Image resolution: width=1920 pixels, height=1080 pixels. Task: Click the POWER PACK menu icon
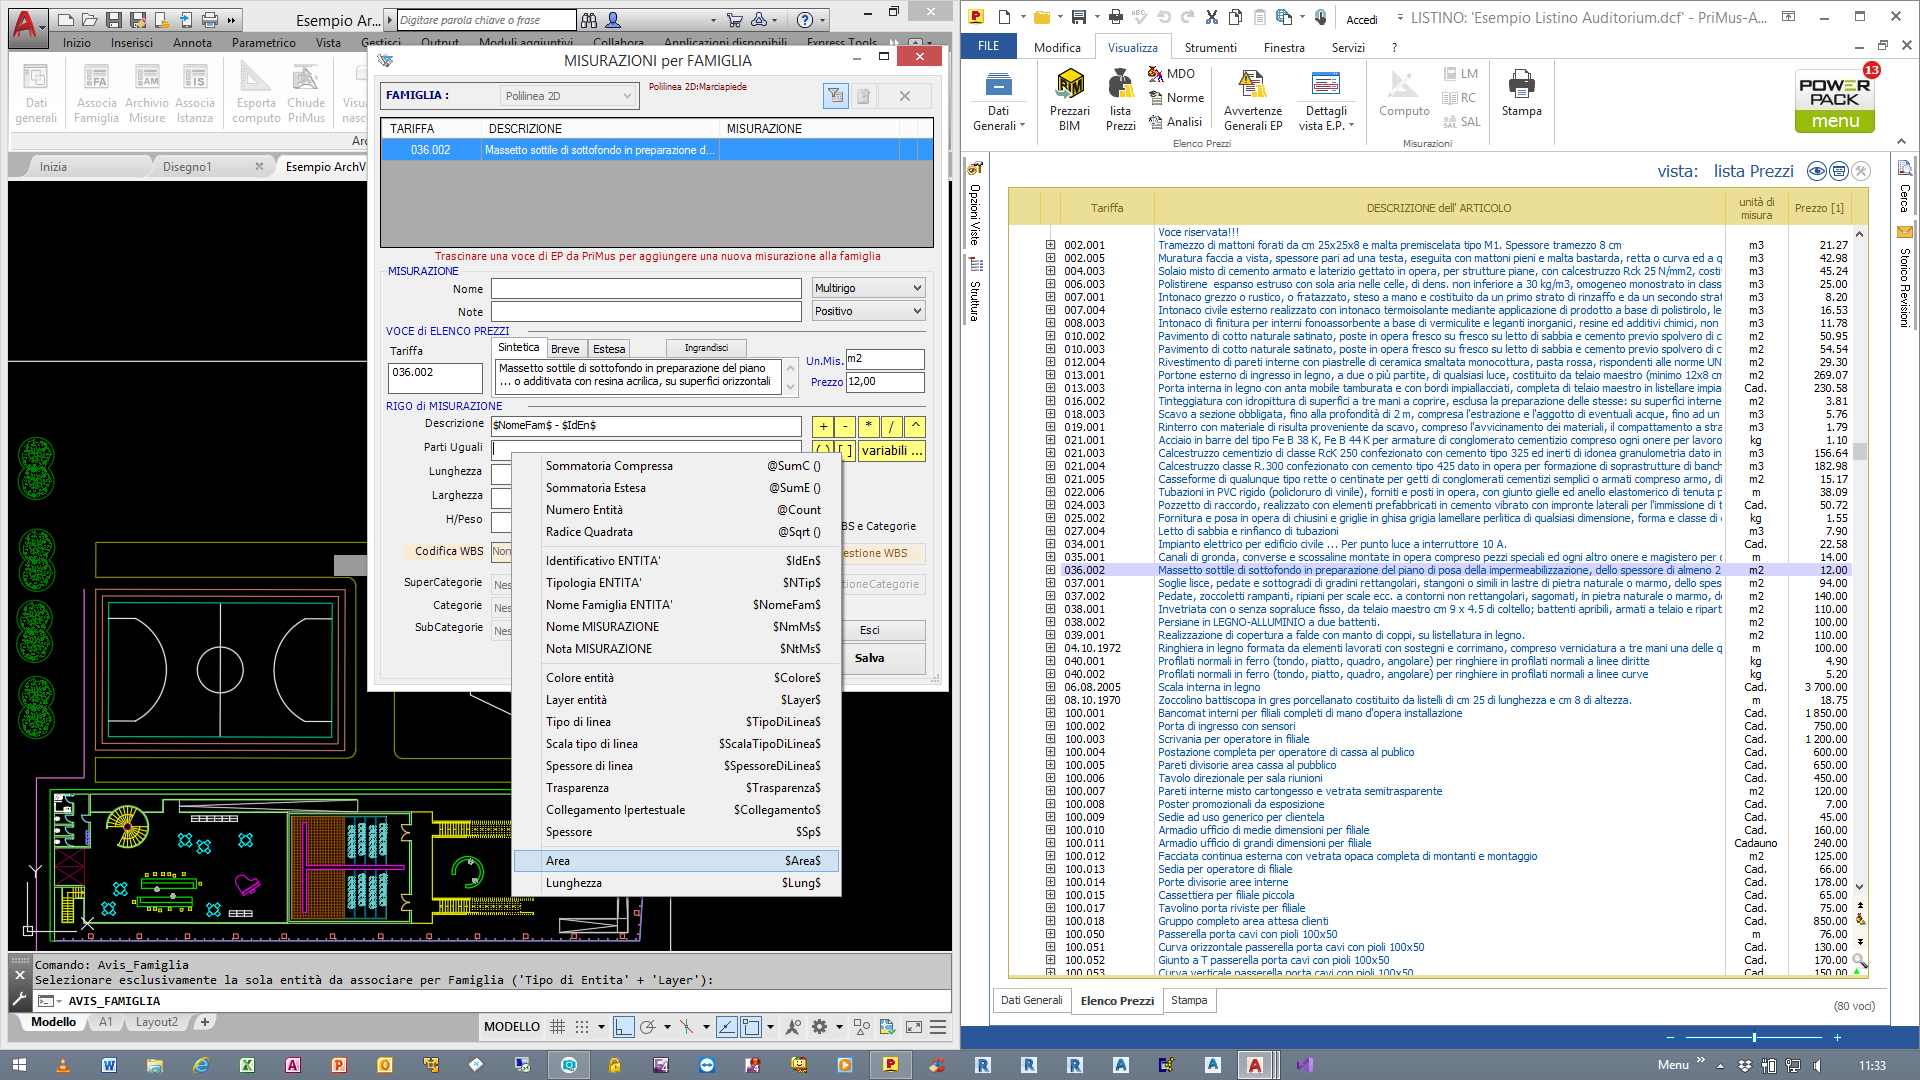coord(1834,100)
